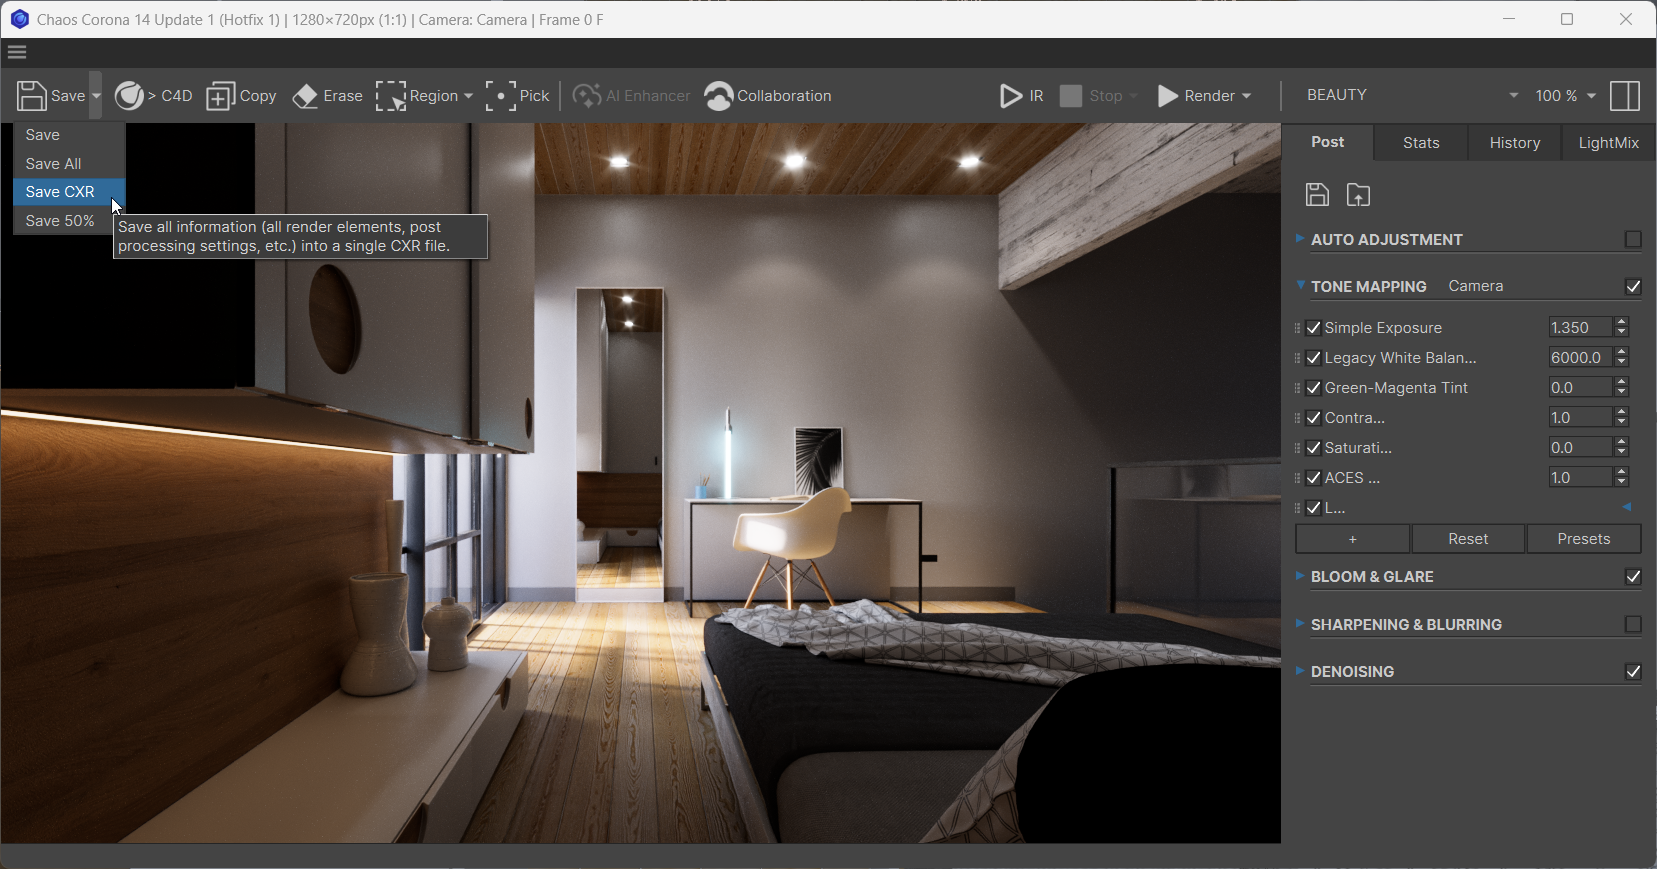Open Chaos Collaboration
Viewport: 1657px width, 869px height.
click(x=768, y=96)
